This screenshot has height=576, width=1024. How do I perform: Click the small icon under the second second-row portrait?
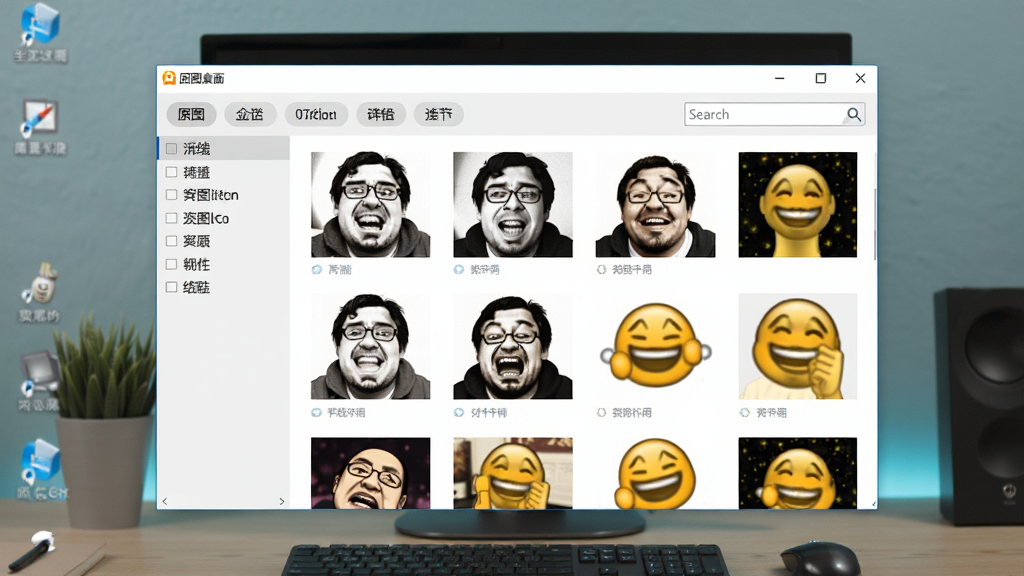click(x=459, y=413)
